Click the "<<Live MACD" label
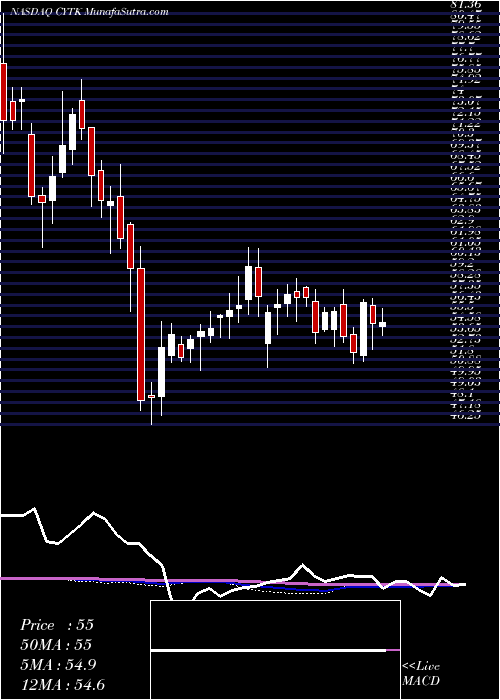The height and width of the screenshot is (700, 500). pos(421,674)
